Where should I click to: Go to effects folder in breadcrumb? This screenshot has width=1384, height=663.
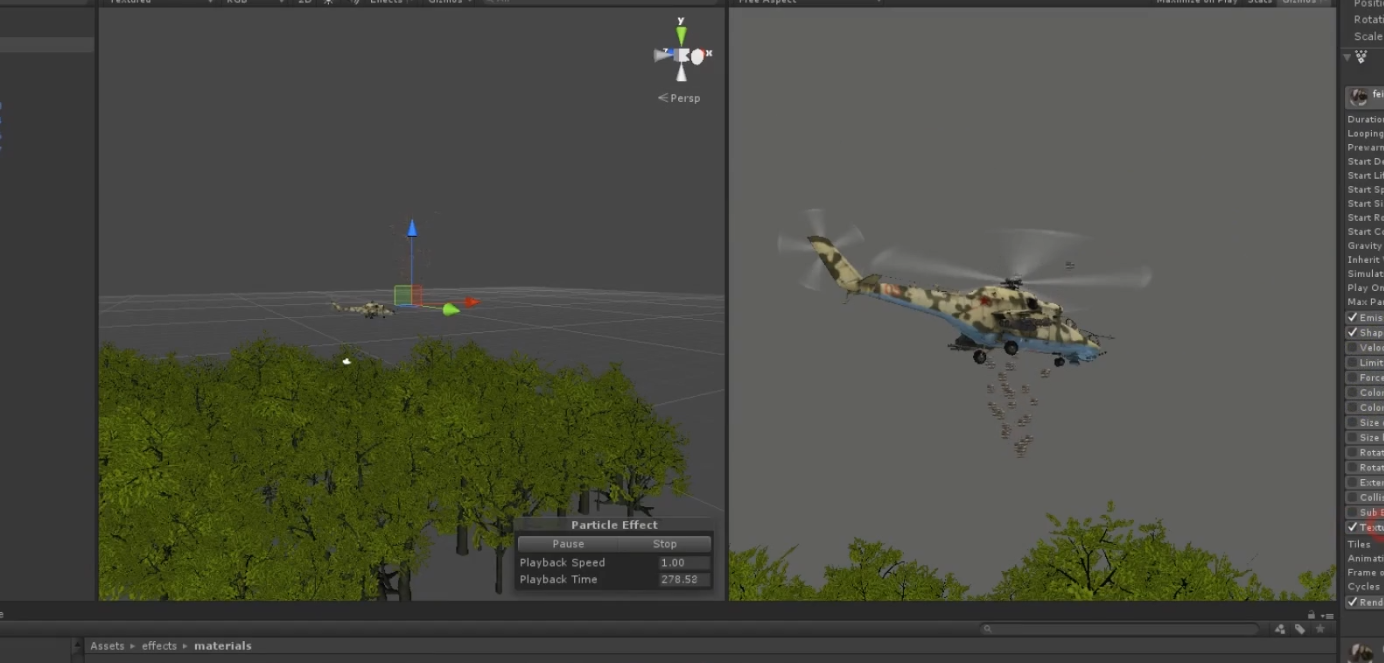click(x=159, y=646)
